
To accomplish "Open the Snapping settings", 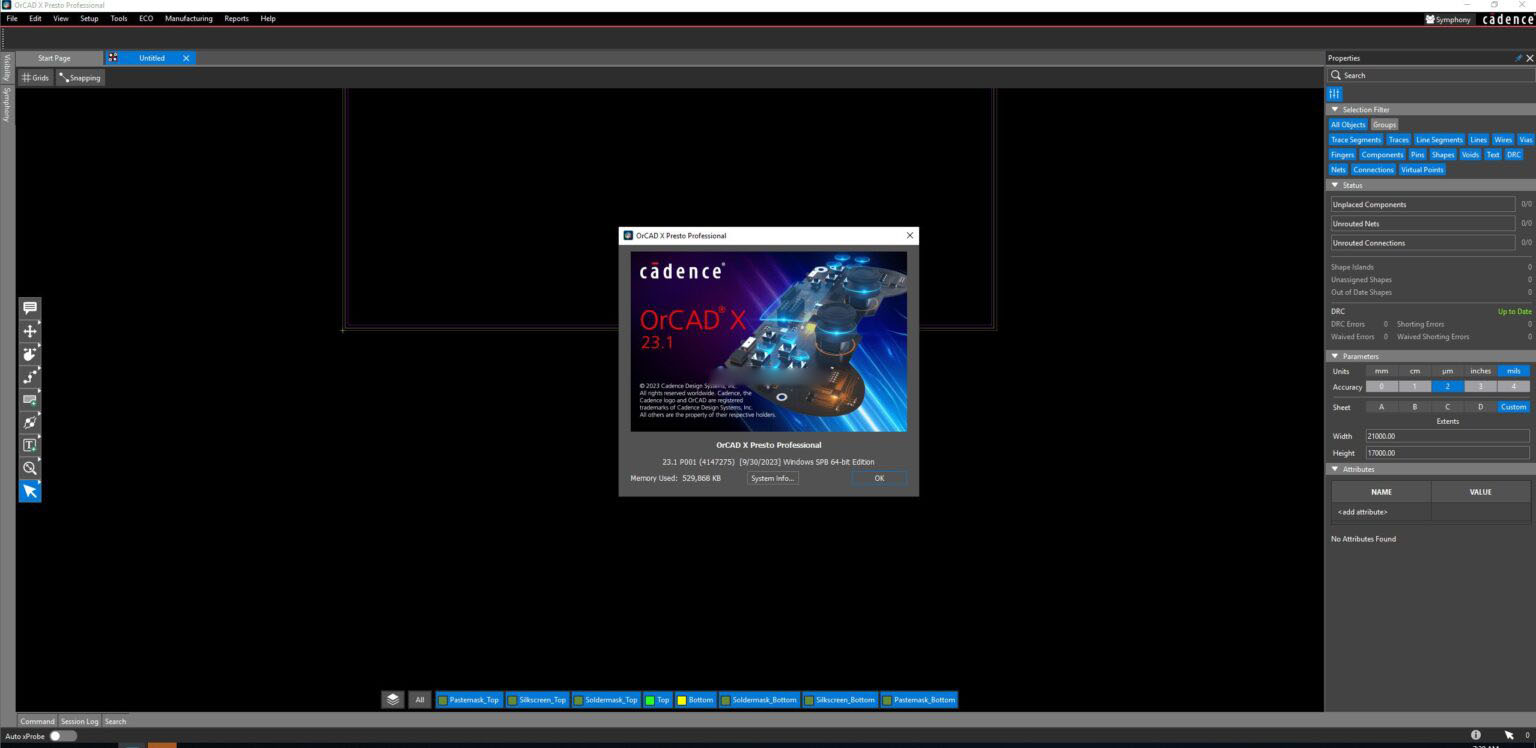I will [x=80, y=78].
